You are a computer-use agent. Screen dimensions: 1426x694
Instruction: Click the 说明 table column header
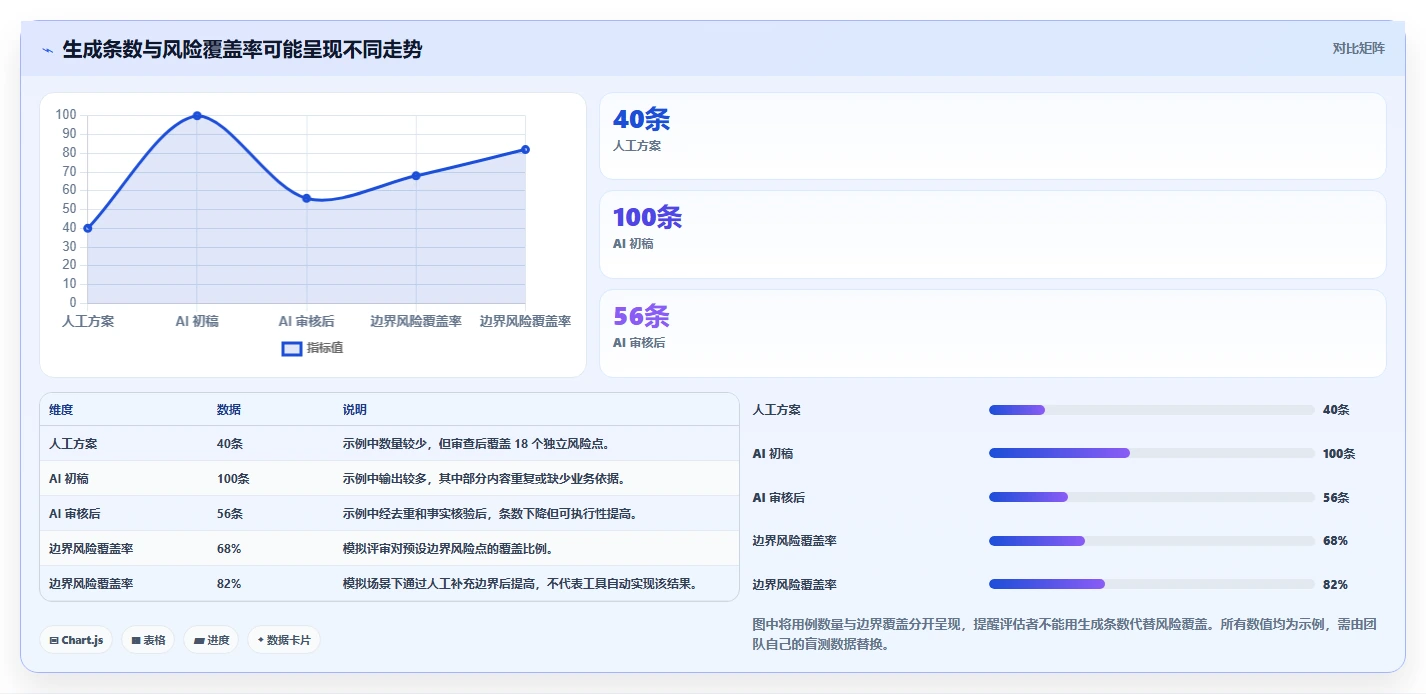(354, 410)
